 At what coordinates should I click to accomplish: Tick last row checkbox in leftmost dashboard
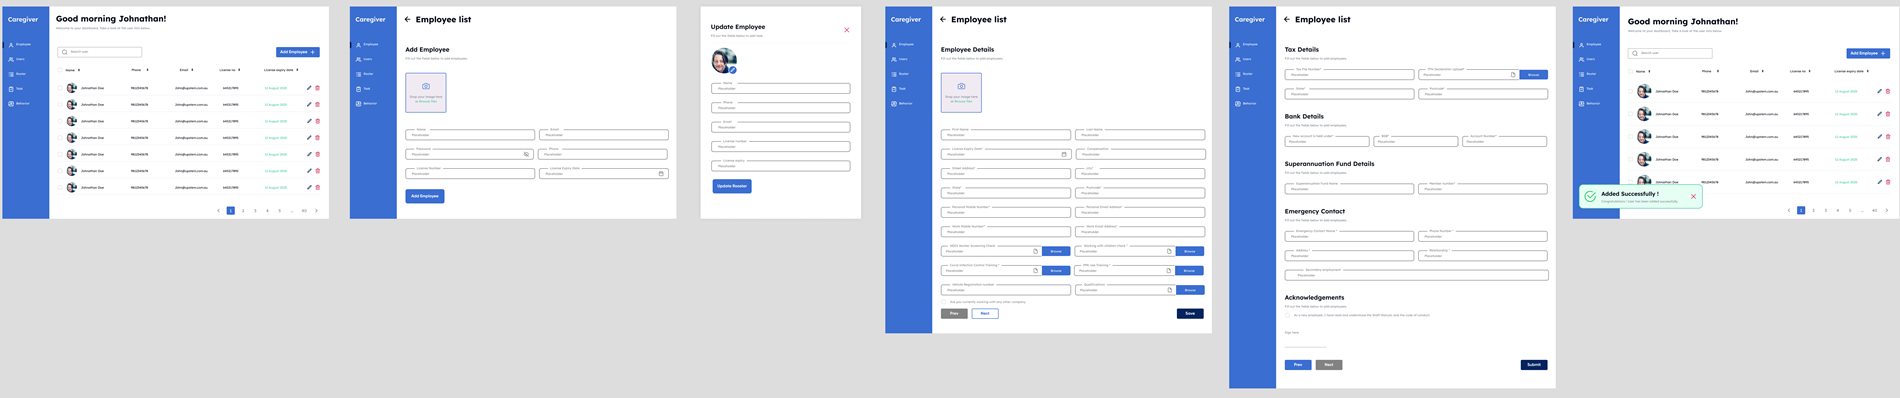(60, 187)
